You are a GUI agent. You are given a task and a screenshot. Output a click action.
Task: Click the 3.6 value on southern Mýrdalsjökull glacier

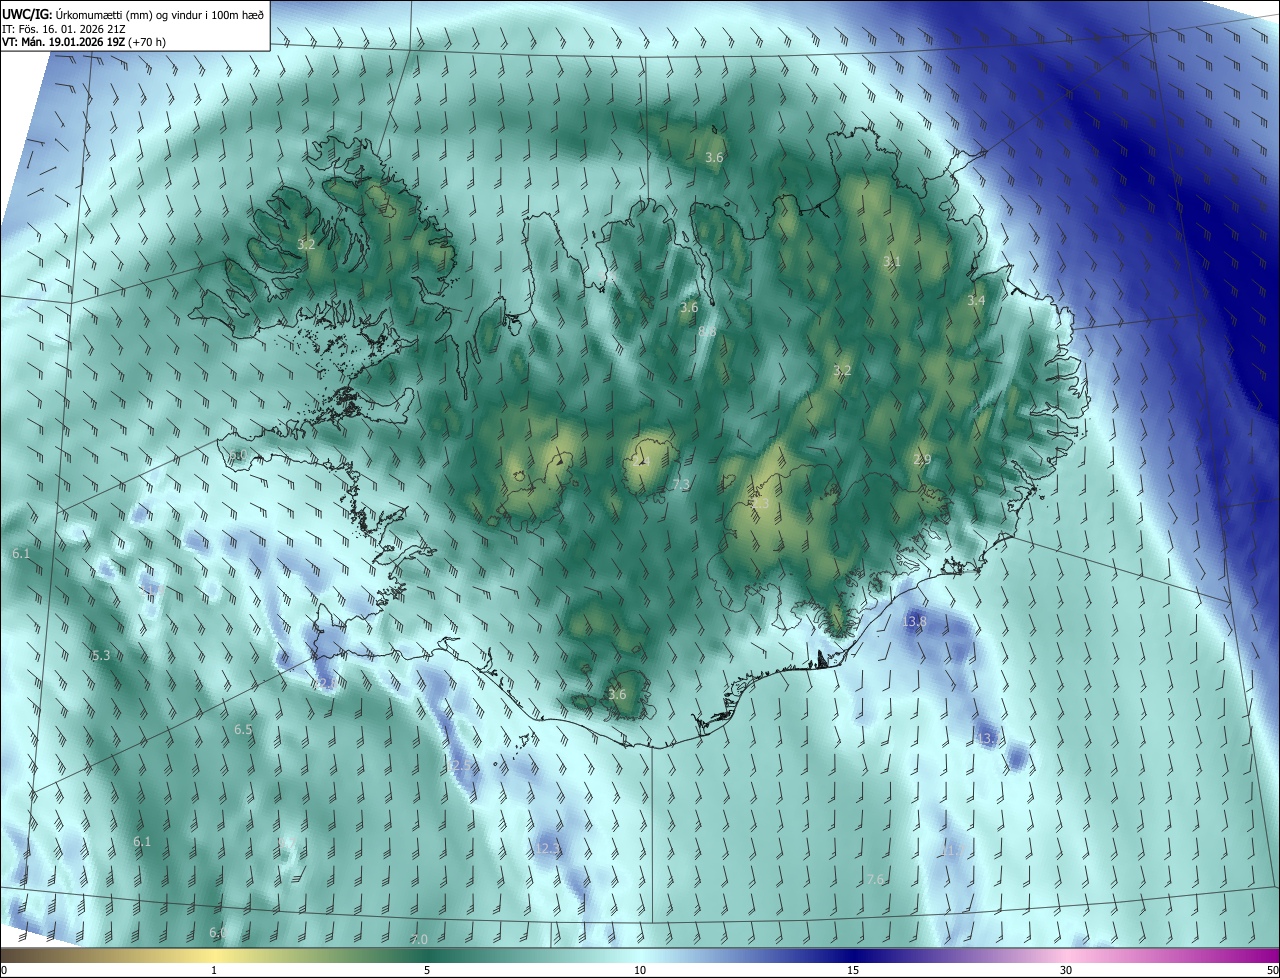[617, 694]
